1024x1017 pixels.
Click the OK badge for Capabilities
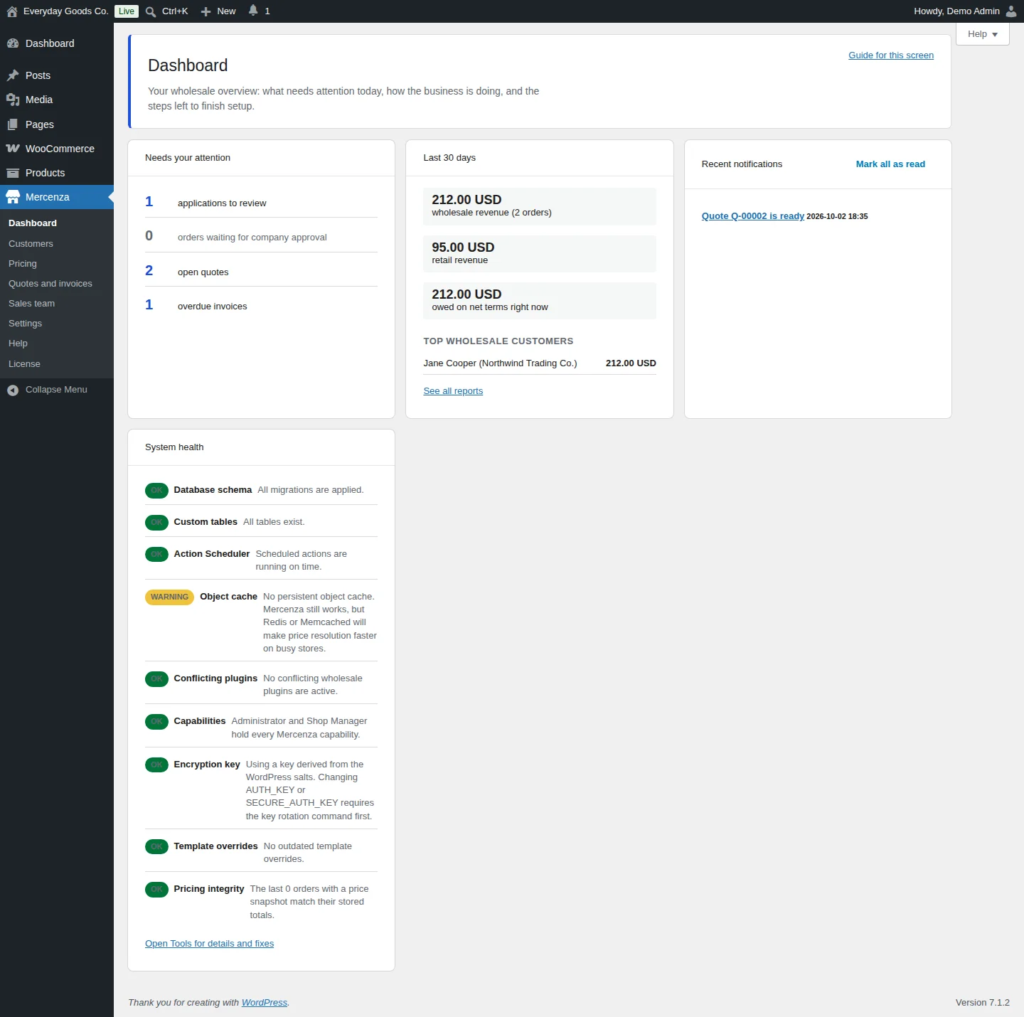tap(157, 721)
